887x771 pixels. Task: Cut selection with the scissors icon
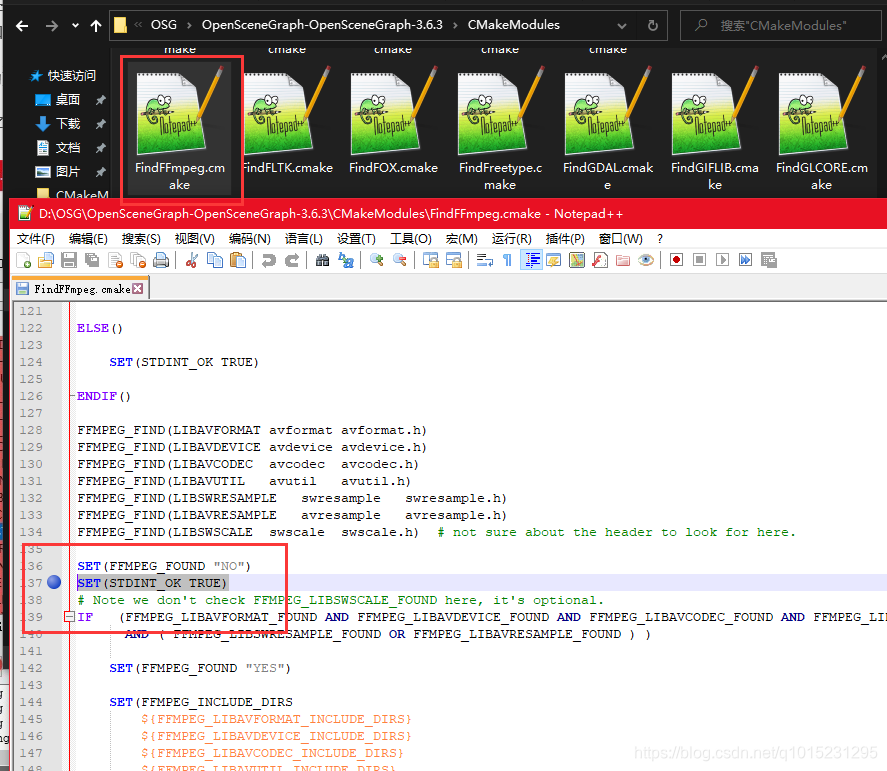pos(192,260)
